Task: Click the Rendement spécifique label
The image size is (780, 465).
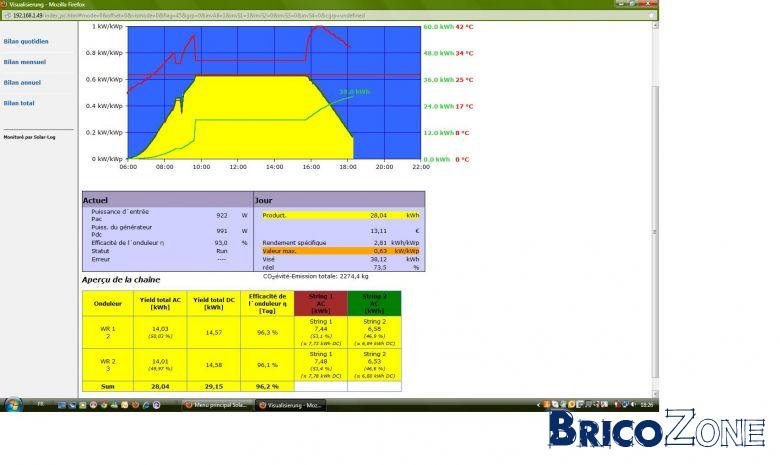Action: (x=294, y=243)
